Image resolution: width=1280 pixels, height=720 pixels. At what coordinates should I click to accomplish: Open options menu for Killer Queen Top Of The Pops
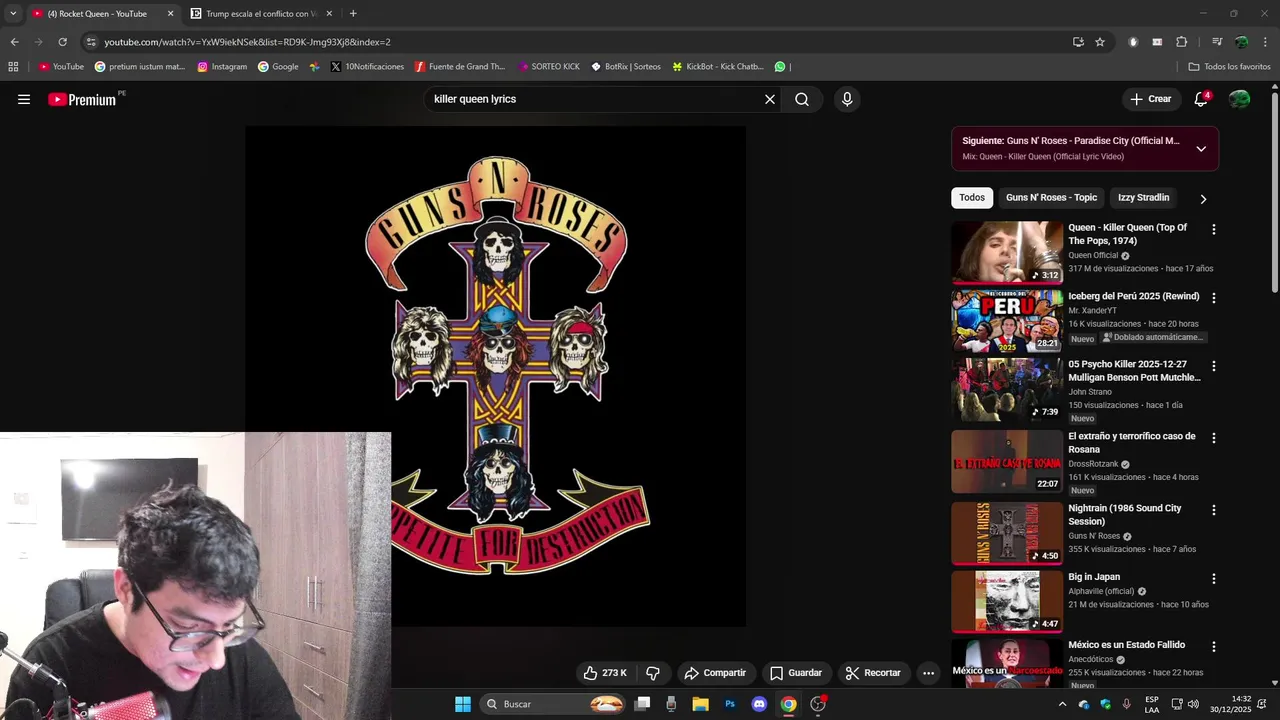point(1214,229)
